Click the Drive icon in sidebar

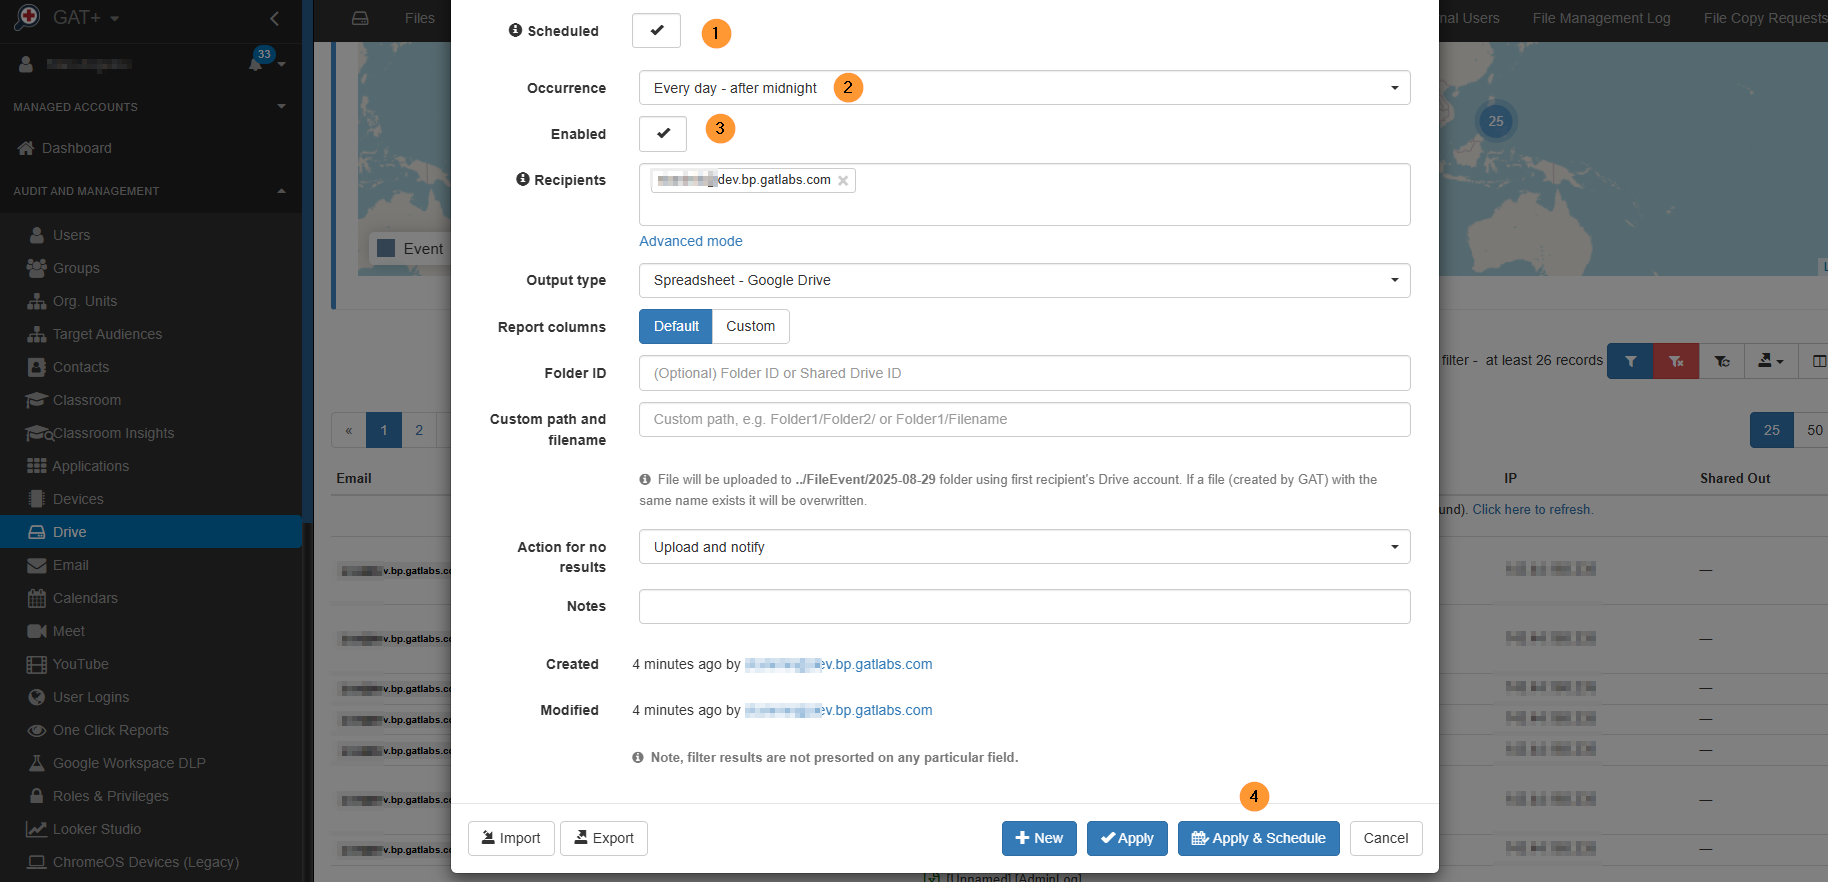click(37, 532)
